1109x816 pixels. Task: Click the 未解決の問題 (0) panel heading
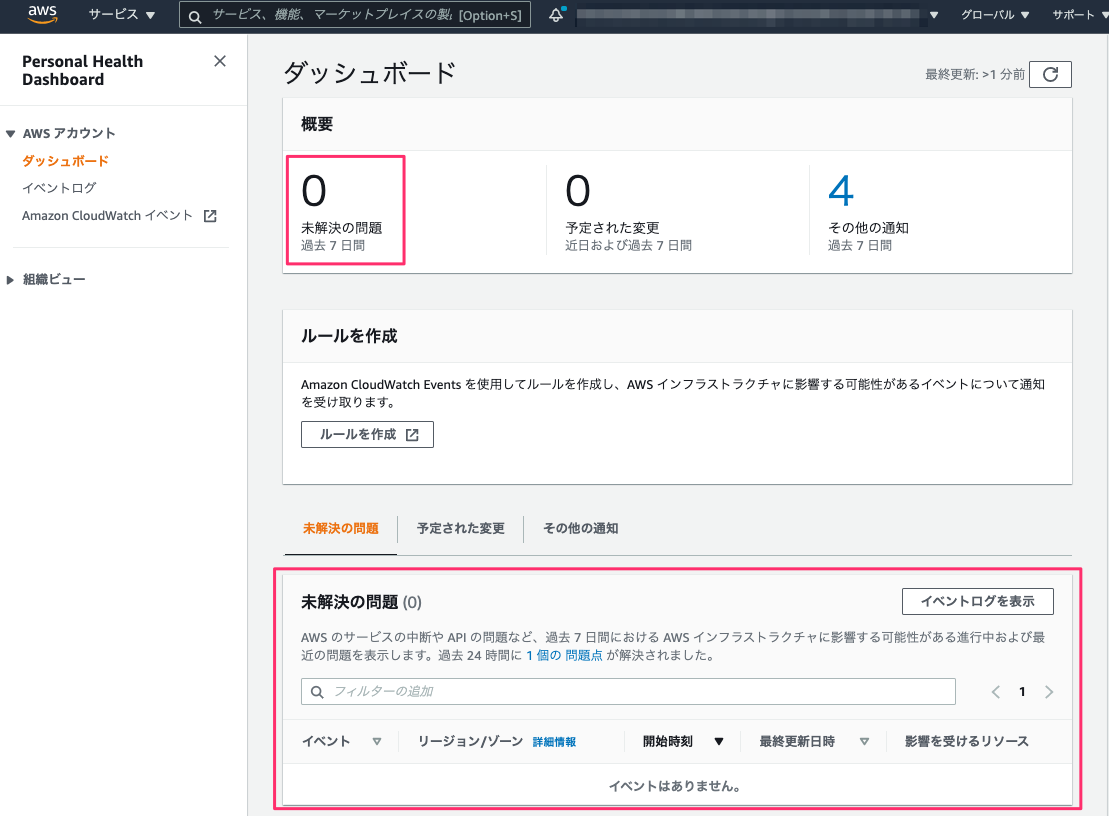point(361,602)
